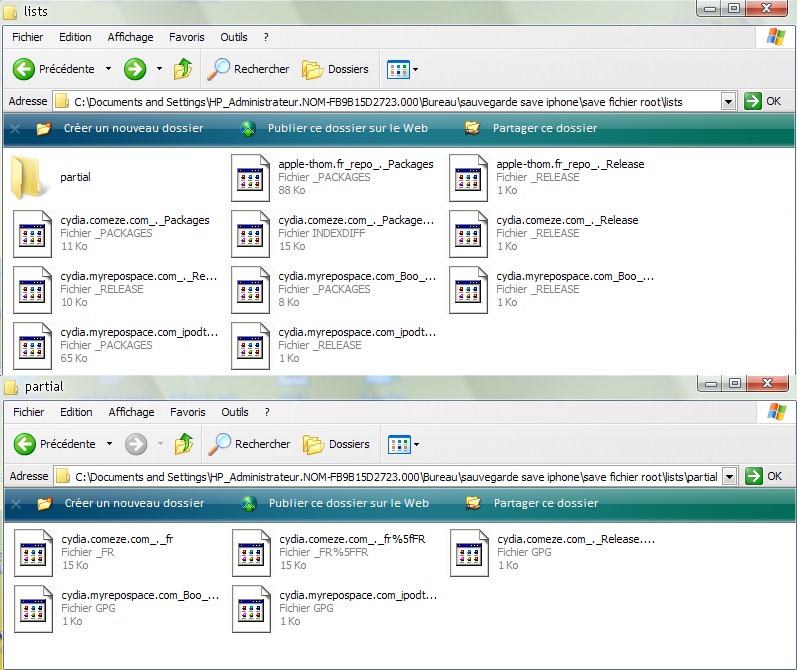Open Favoris menu in partial window

click(x=188, y=412)
